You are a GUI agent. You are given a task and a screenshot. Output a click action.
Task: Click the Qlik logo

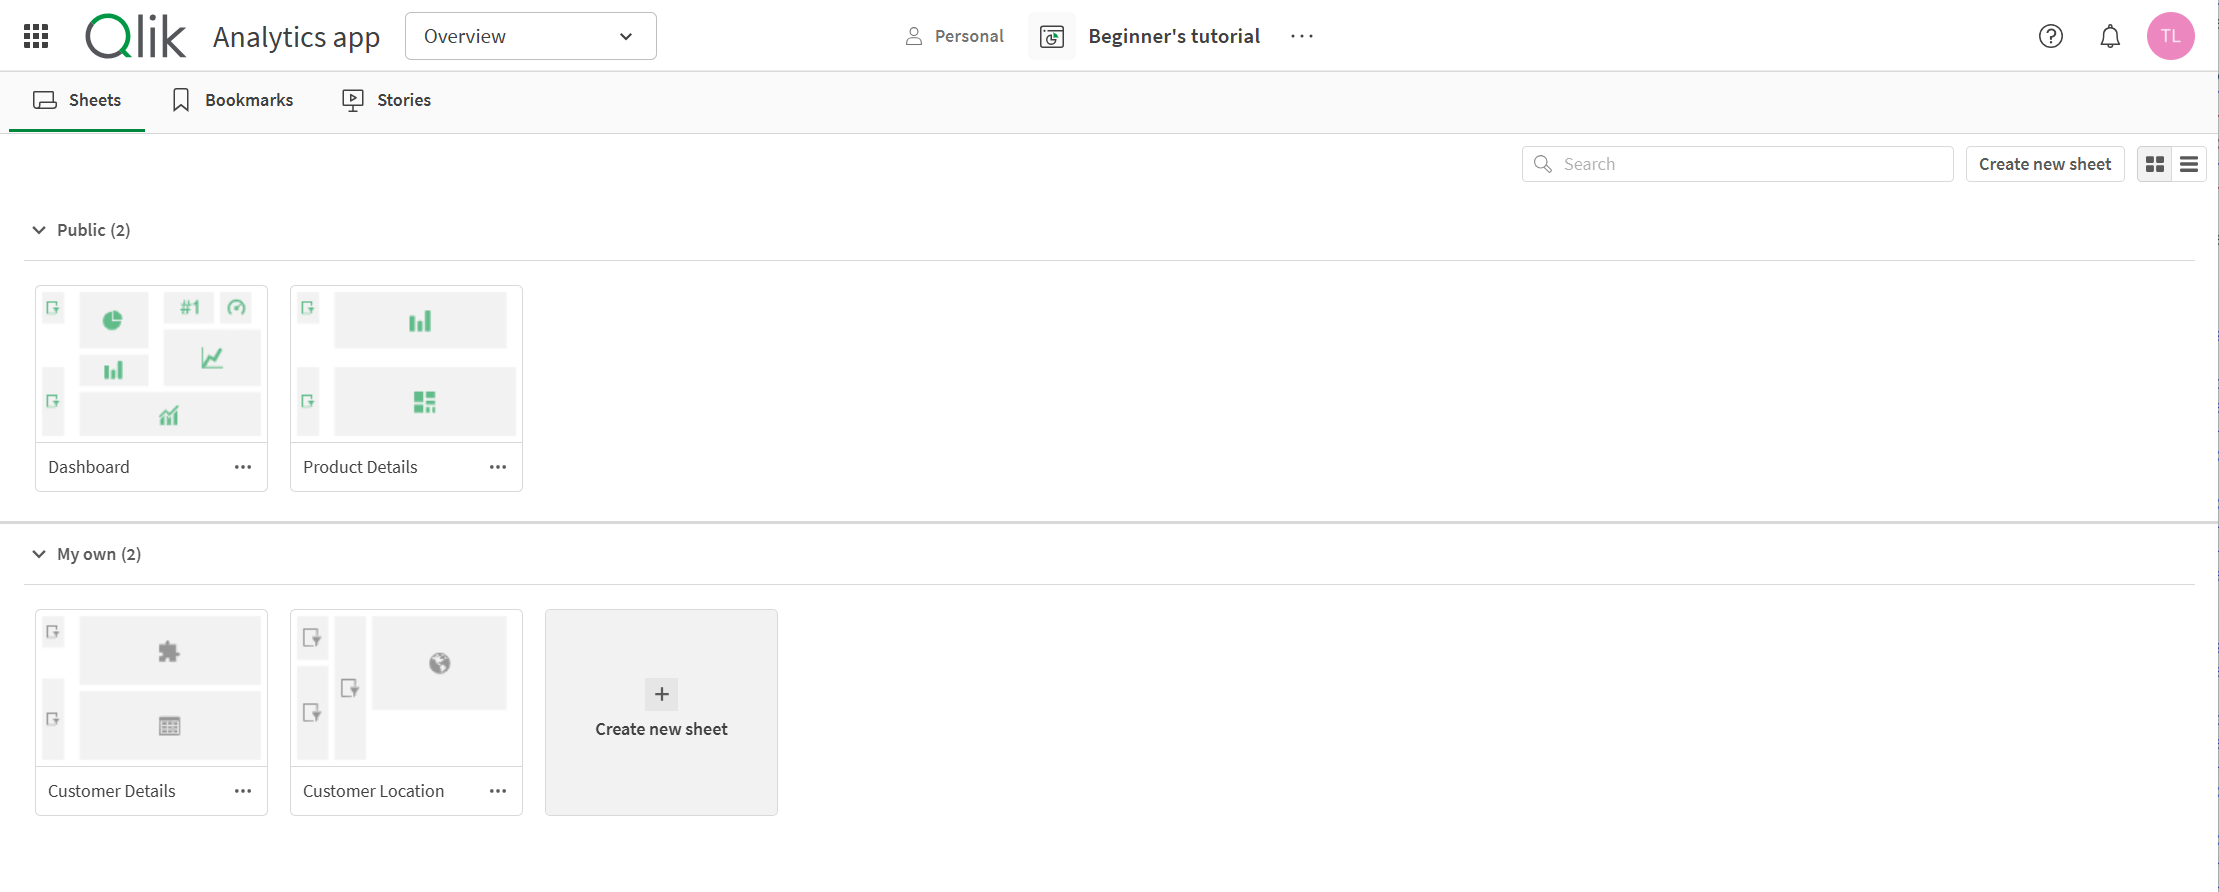[135, 37]
